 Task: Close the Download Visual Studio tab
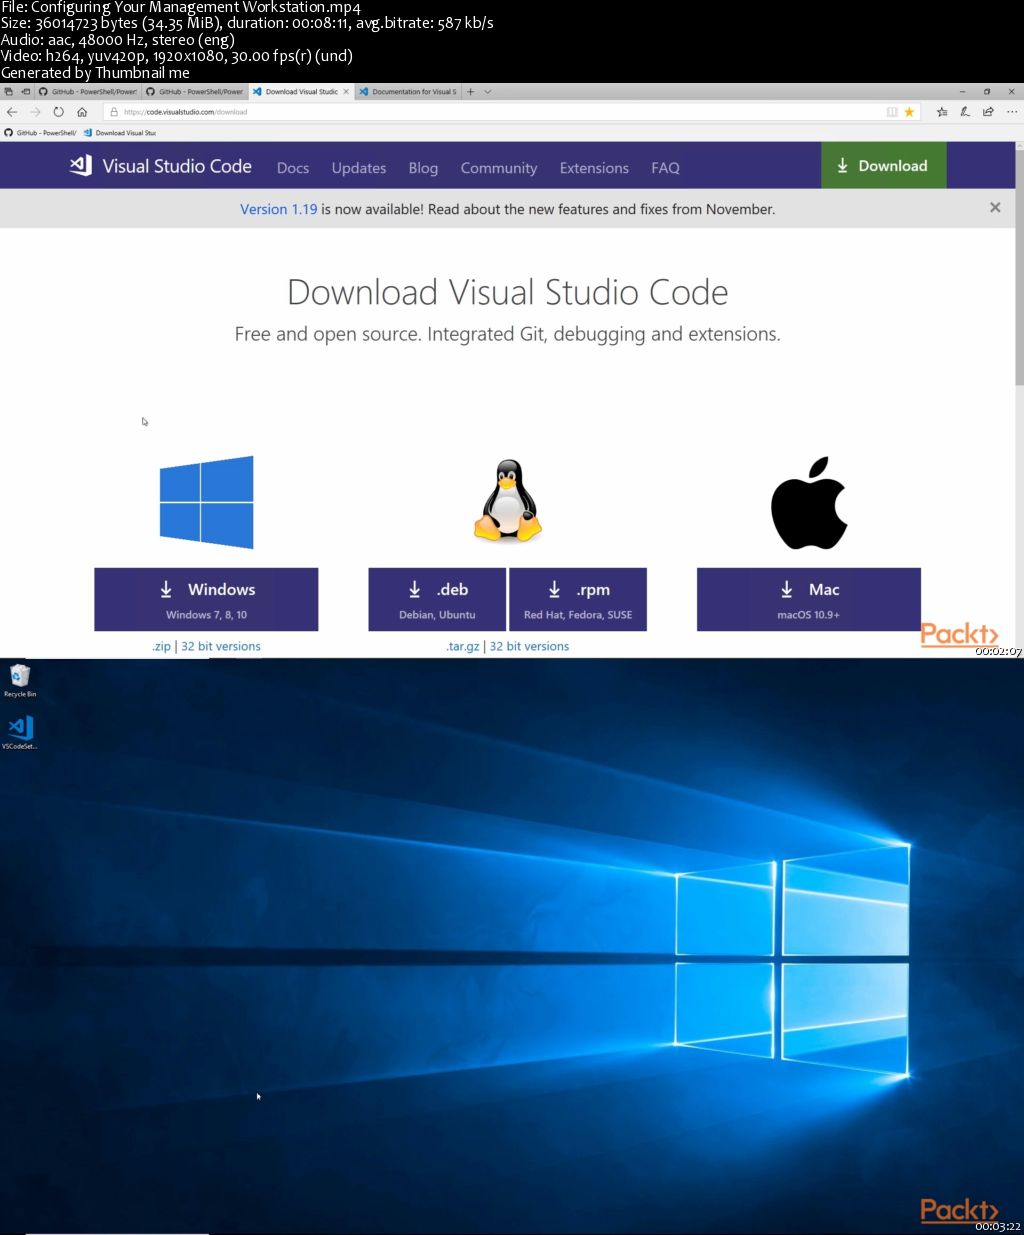point(347,91)
